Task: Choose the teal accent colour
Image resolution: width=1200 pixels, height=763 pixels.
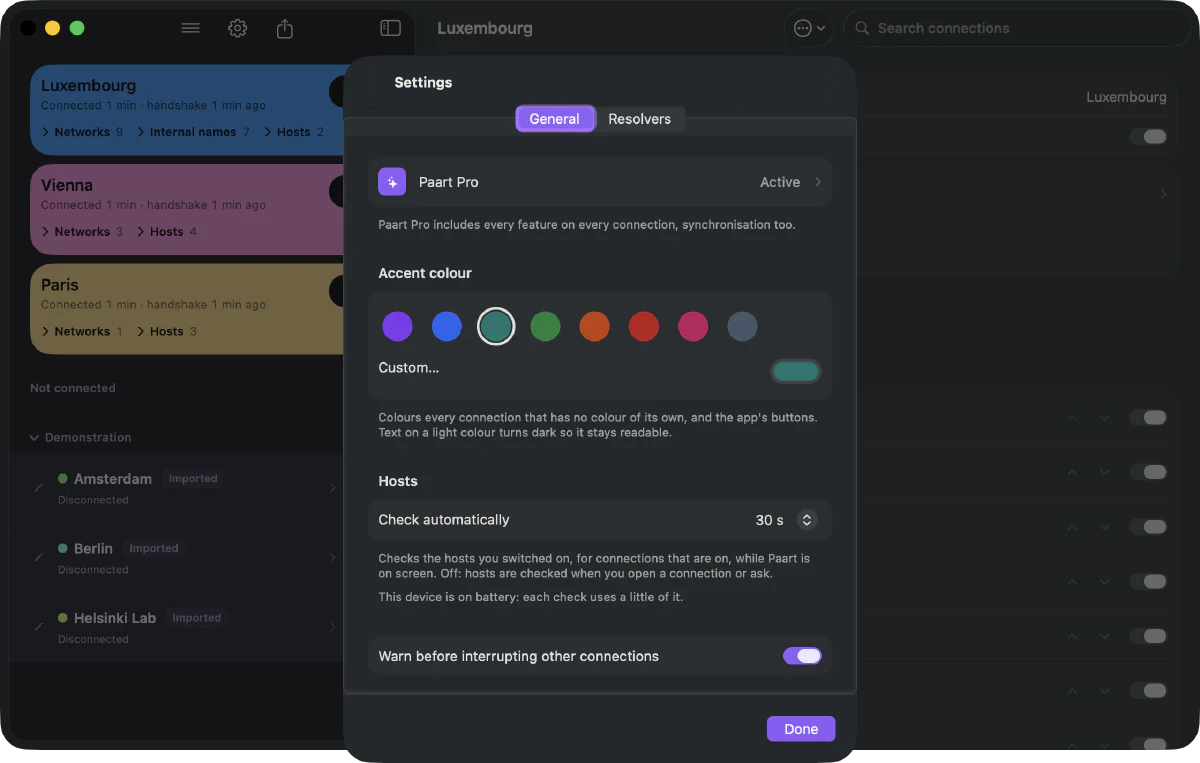Action: 496,326
